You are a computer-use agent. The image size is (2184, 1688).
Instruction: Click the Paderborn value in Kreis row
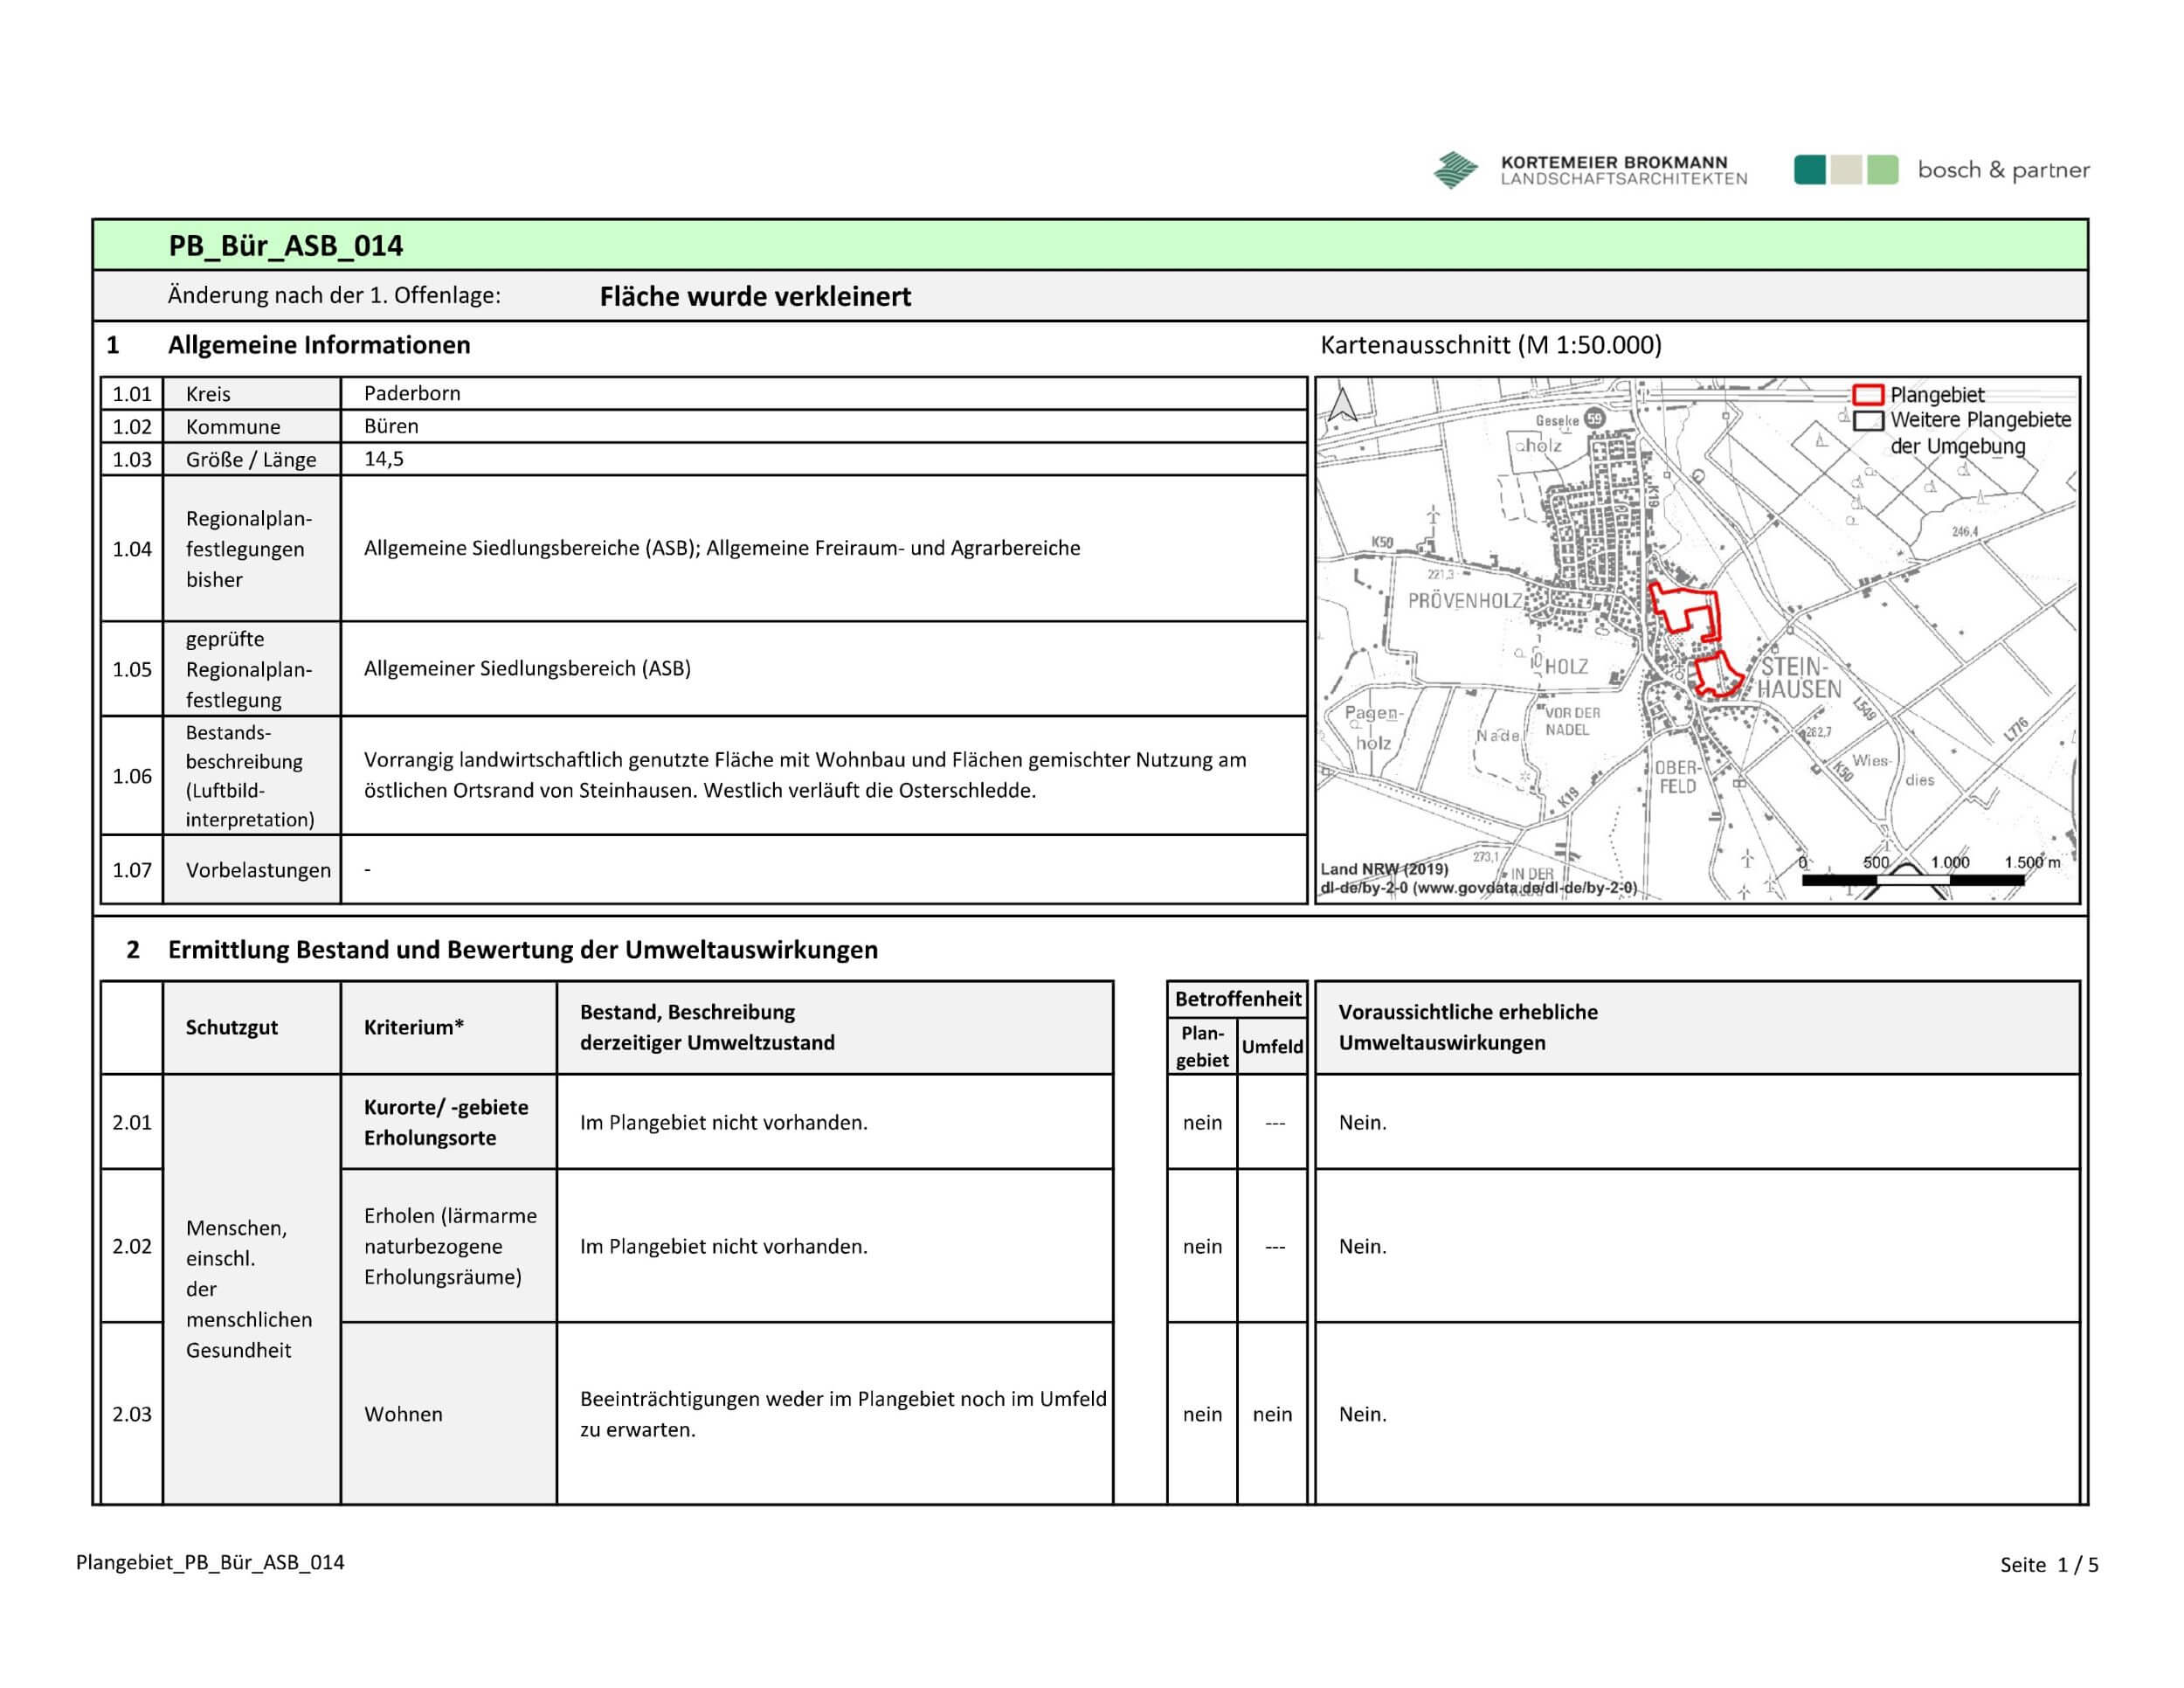tap(412, 393)
